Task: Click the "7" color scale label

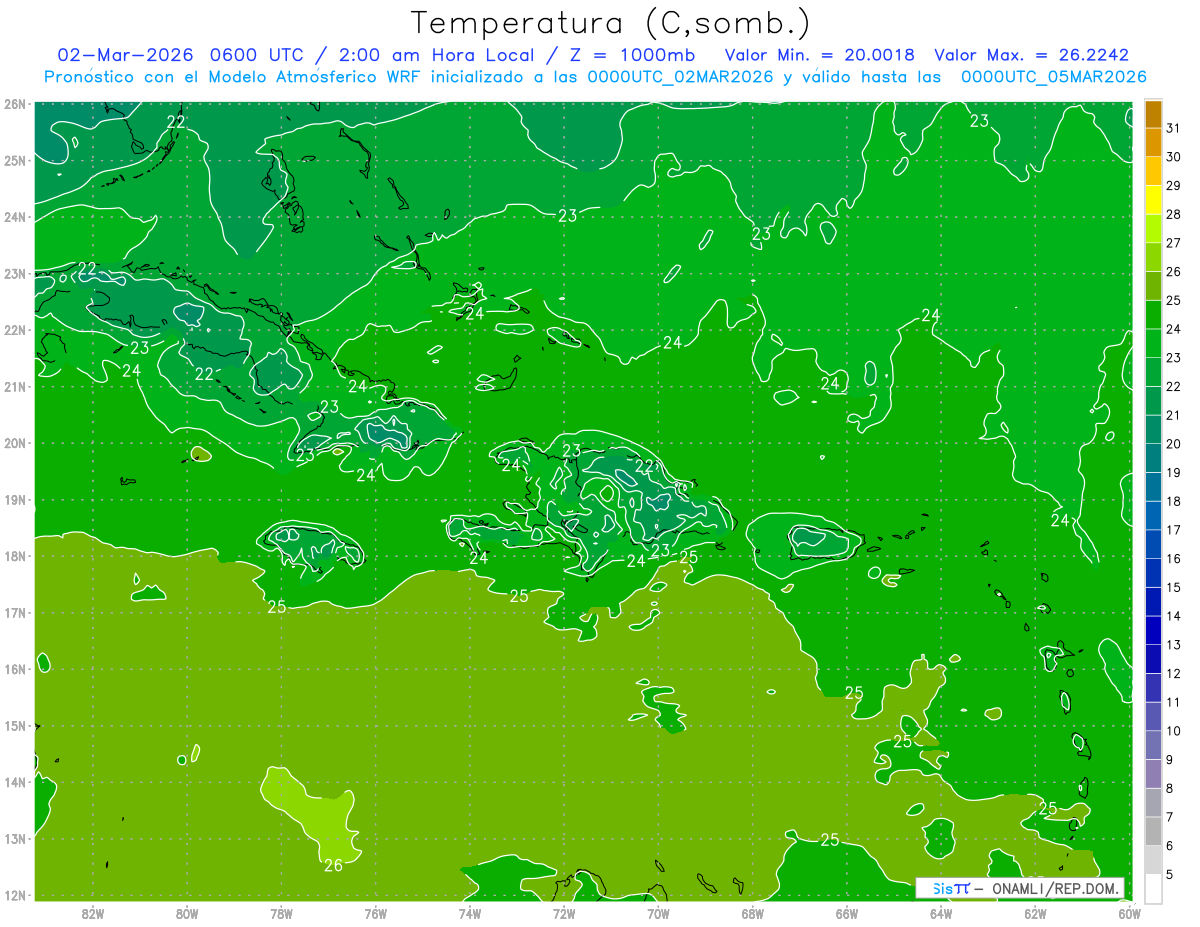Action: [x=1170, y=818]
